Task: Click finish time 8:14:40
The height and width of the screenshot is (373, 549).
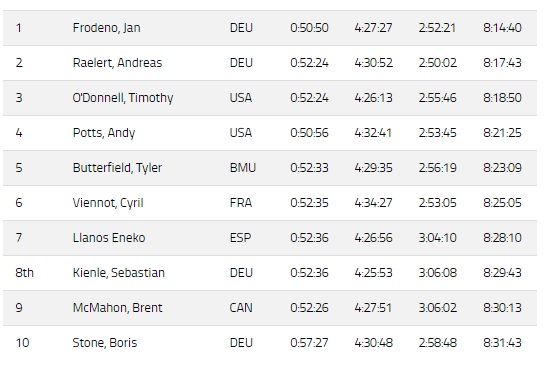Action: [502, 28]
